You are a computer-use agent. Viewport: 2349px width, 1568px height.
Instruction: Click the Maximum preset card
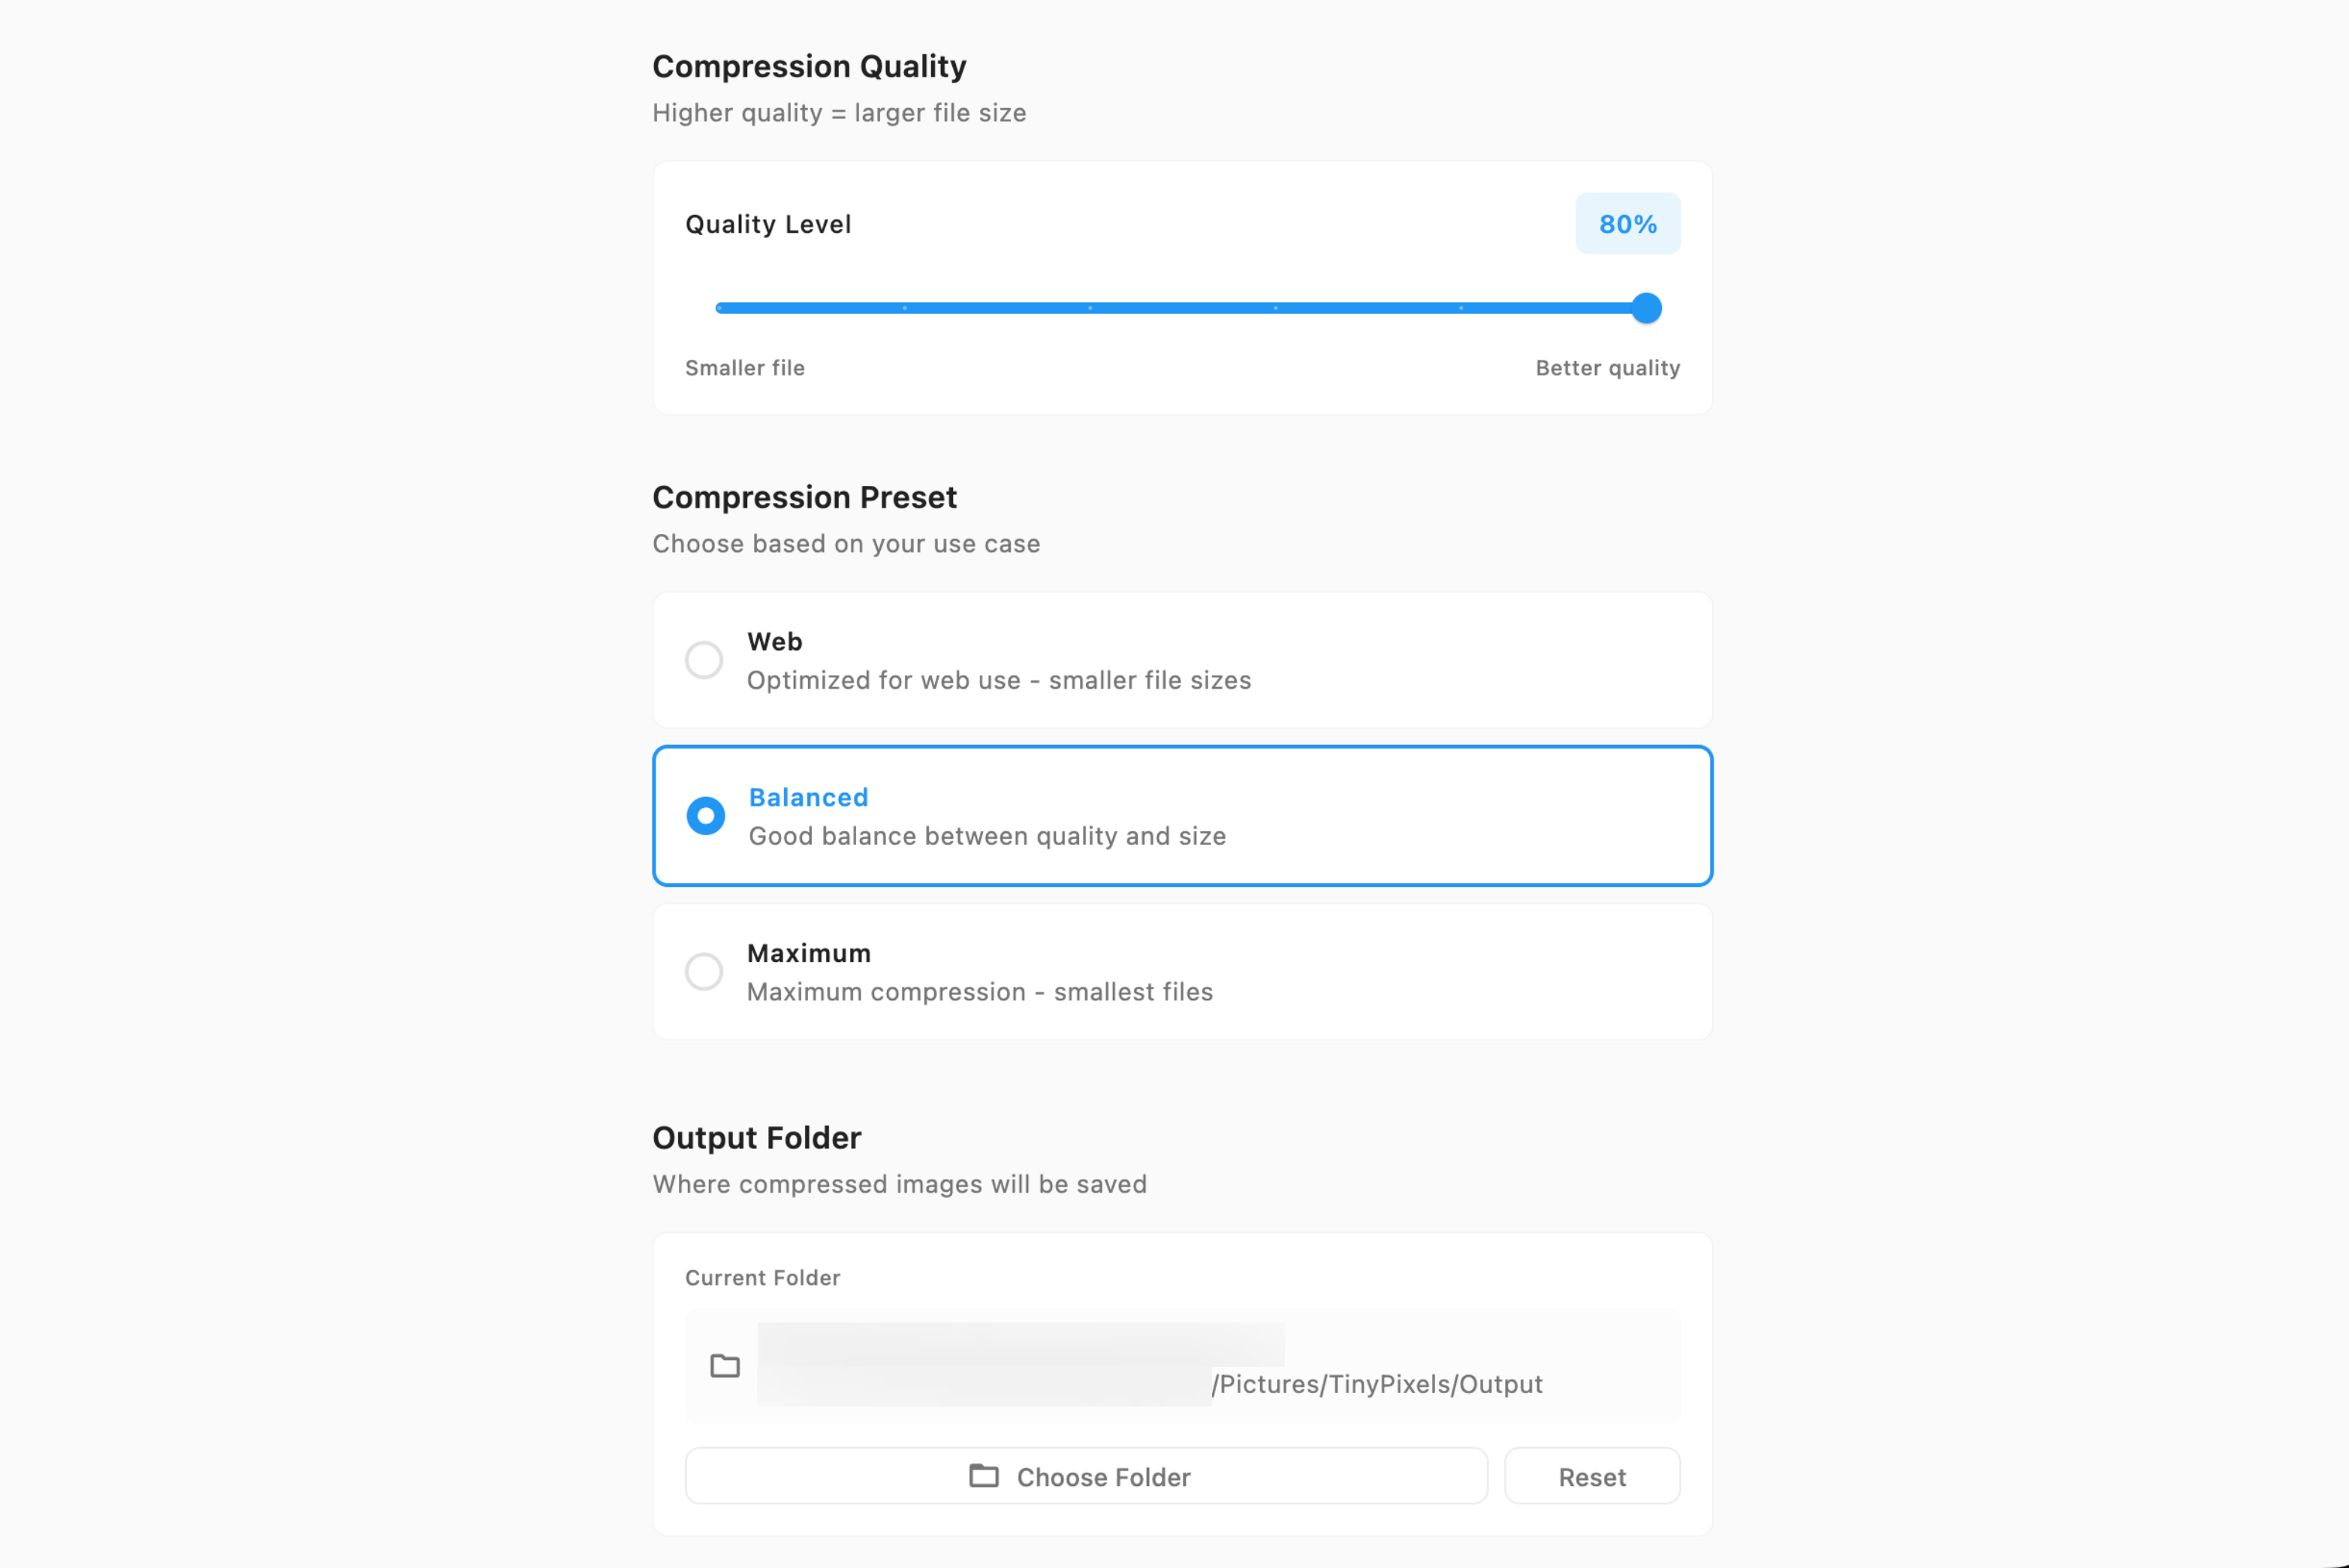(x=1181, y=971)
